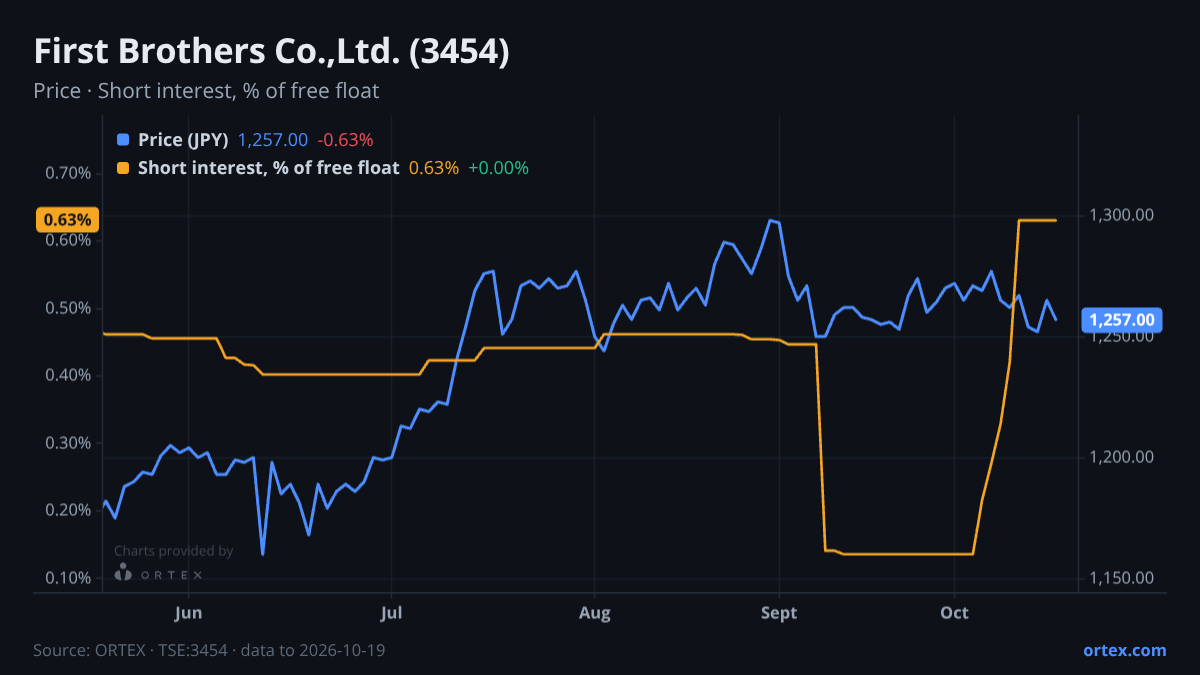1200x675 pixels.
Task: Click the source line 'ORTEX · TSE:3454 · data to 2026-10-19'
Action: [x=209, y=650]
